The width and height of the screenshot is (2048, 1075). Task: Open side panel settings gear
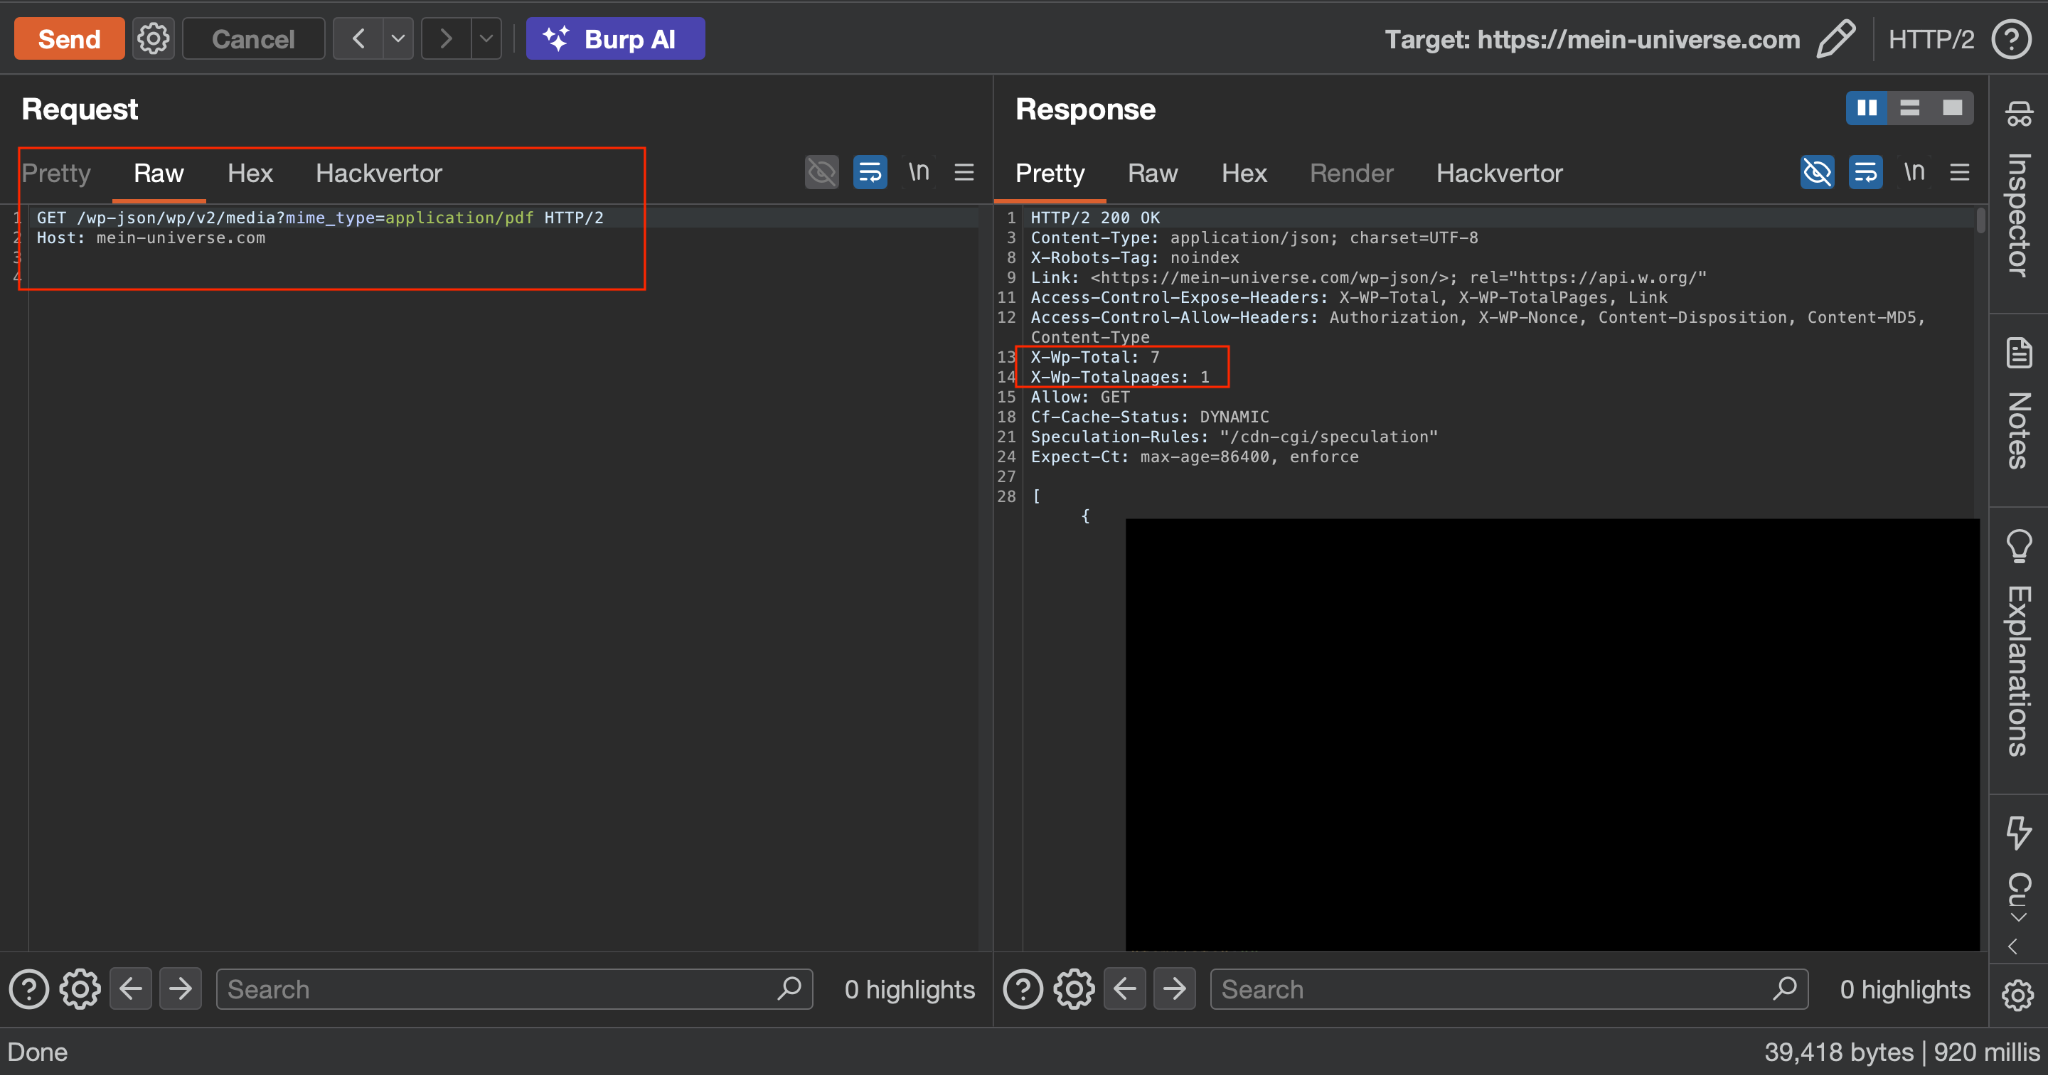click(2018, 995)
